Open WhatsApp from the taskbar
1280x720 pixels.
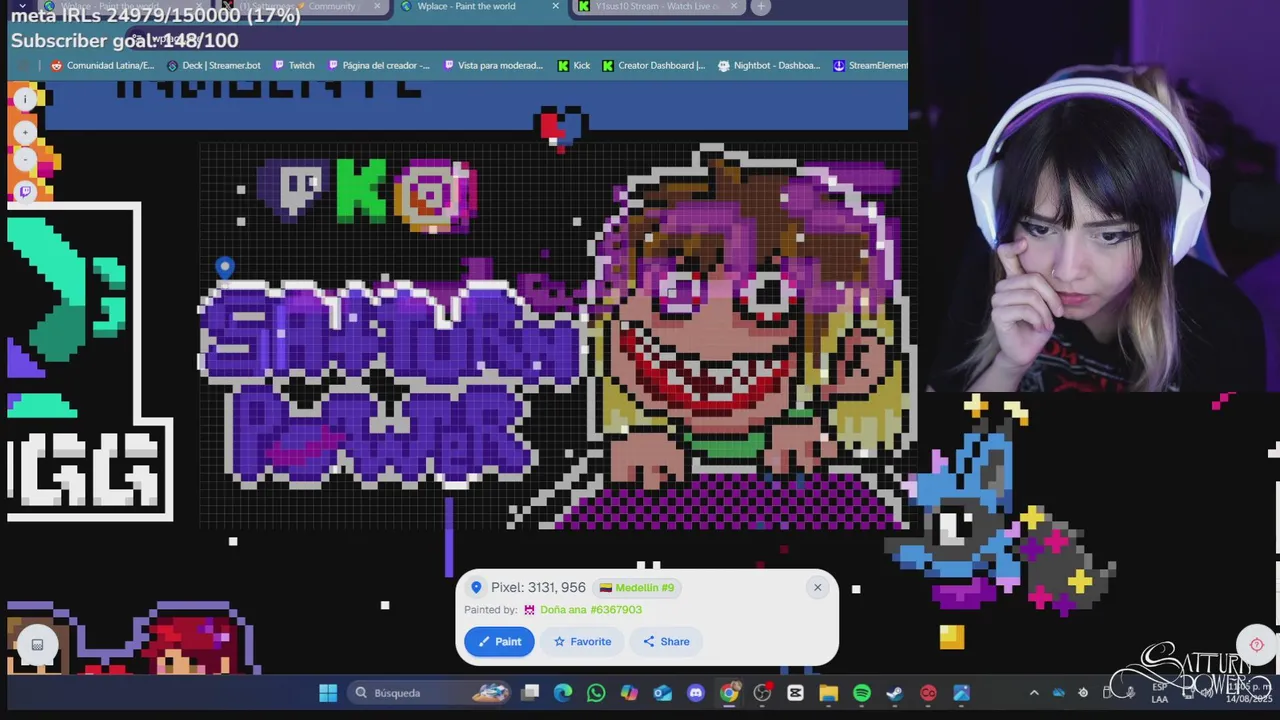[x=596, y=692]
